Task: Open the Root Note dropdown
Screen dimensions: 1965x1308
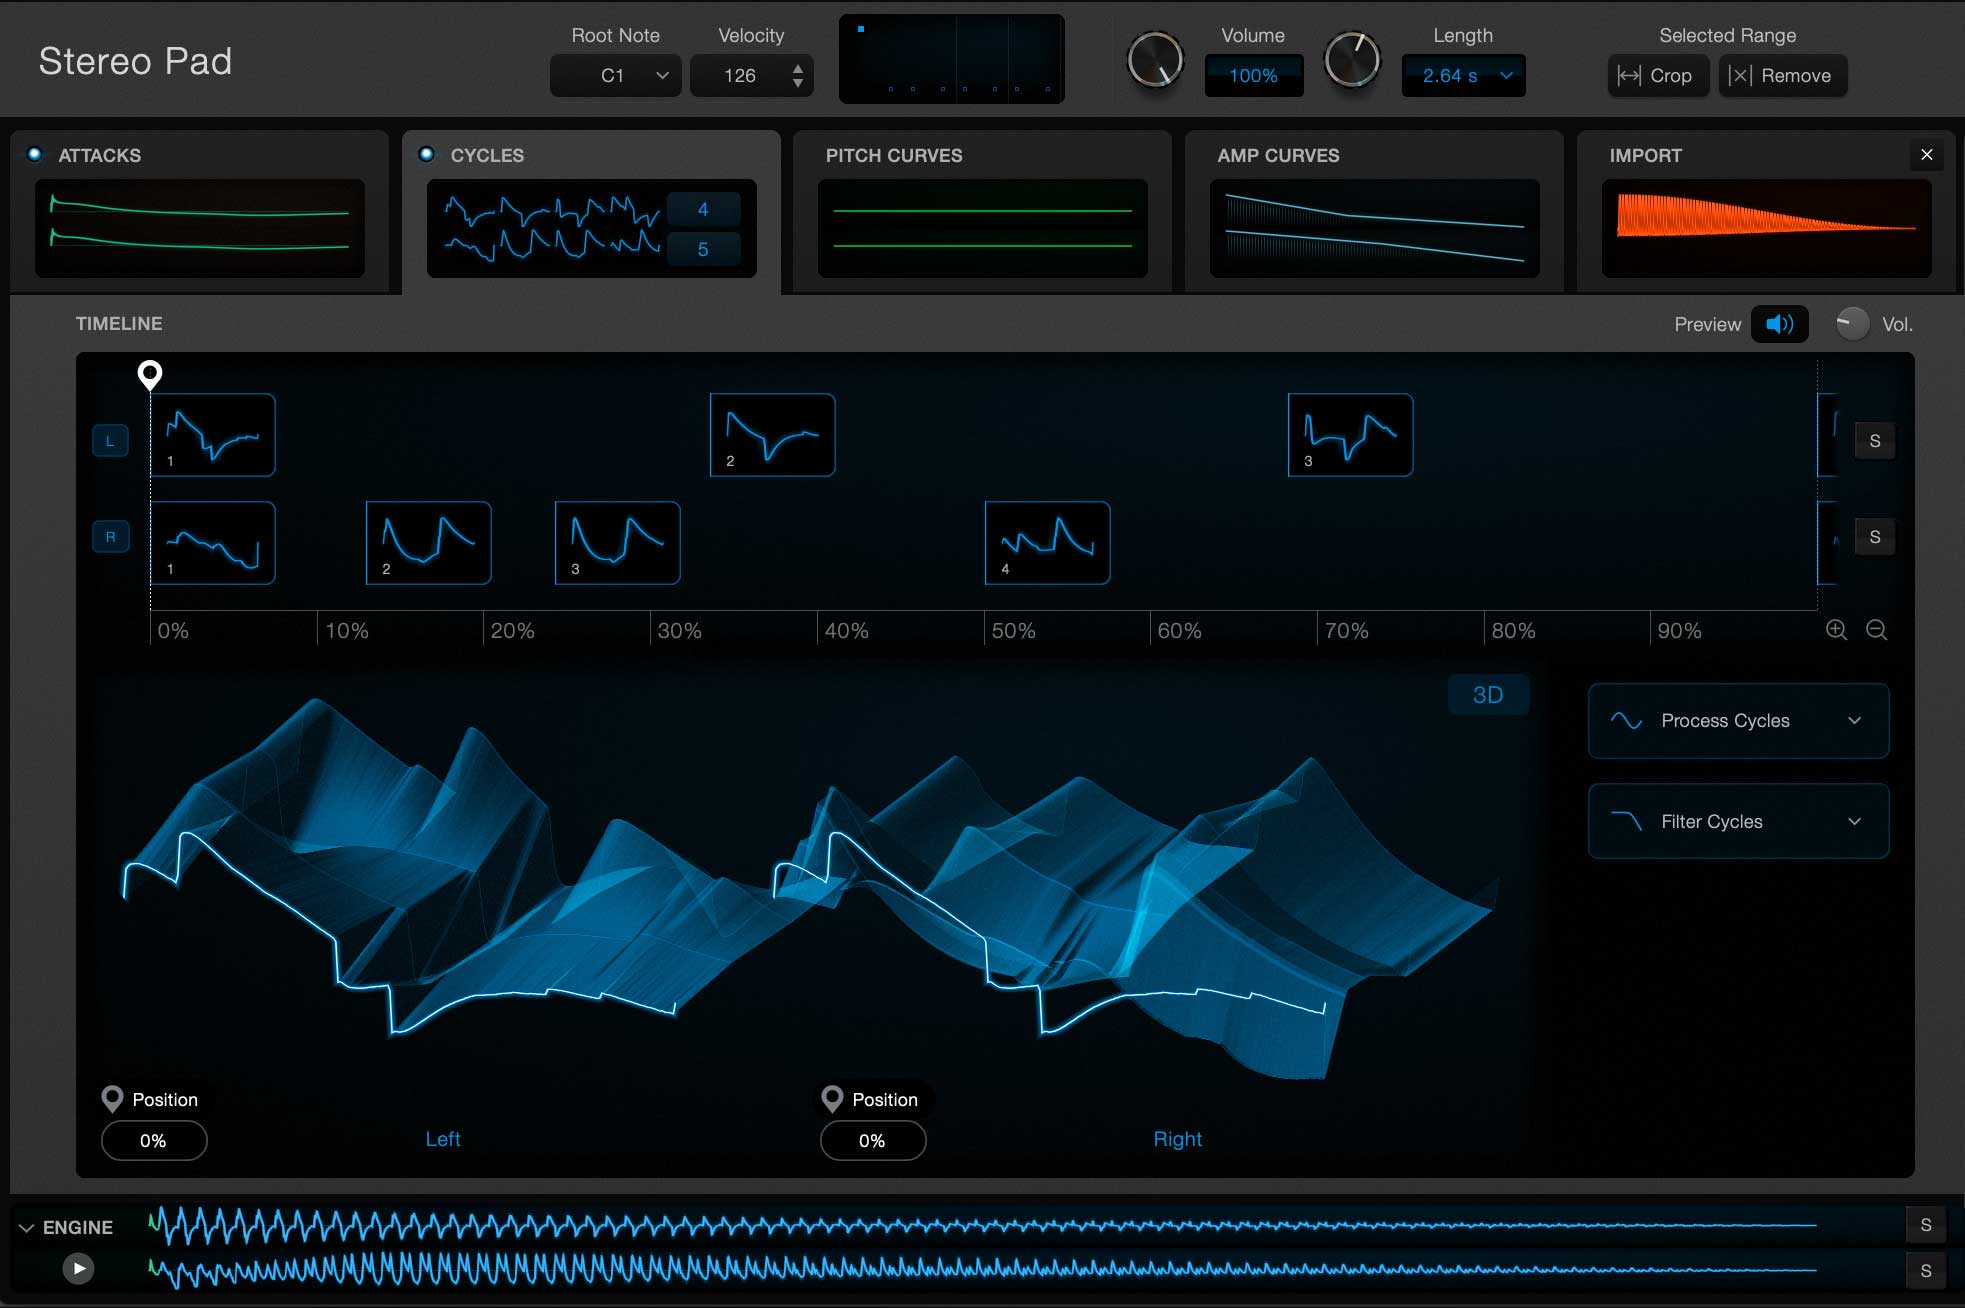Action: 615,75
